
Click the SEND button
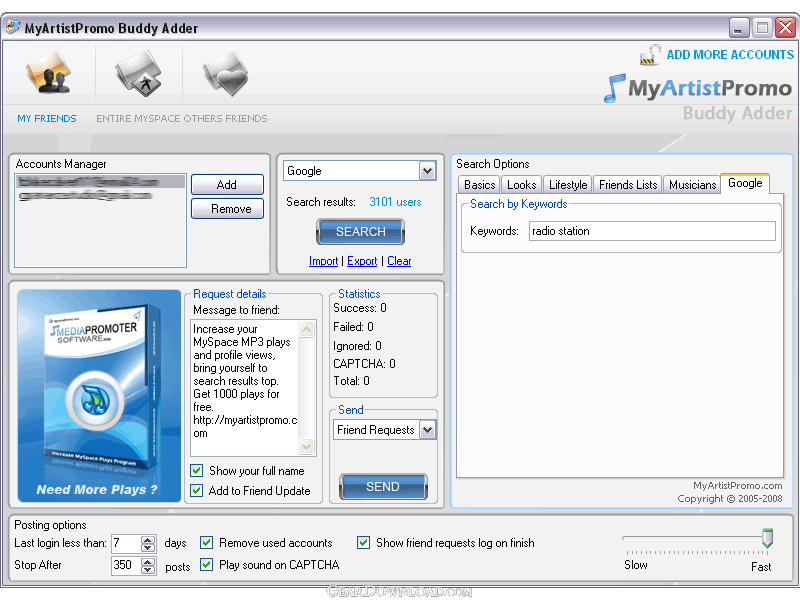pyautogui.click(x=383, y=487)
